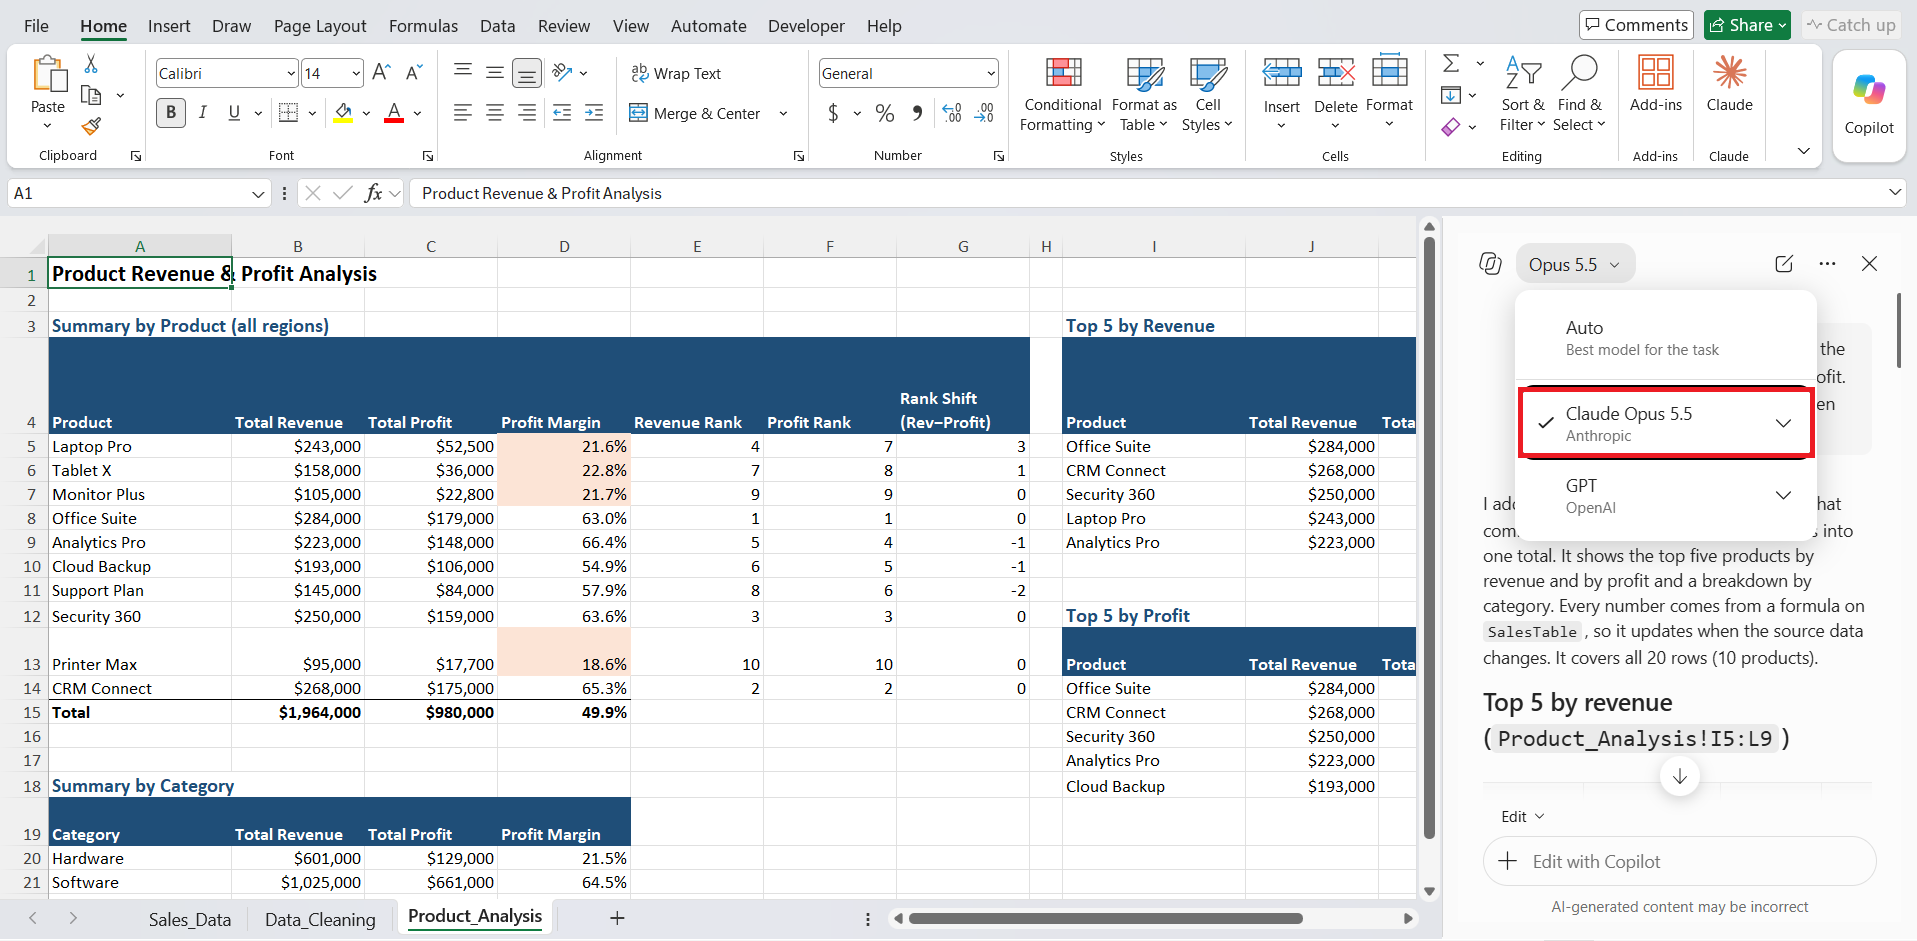Screen dimensions: 1917x941
Task: Click the Insert Function fx icon
Action: (x=373, y=193)
